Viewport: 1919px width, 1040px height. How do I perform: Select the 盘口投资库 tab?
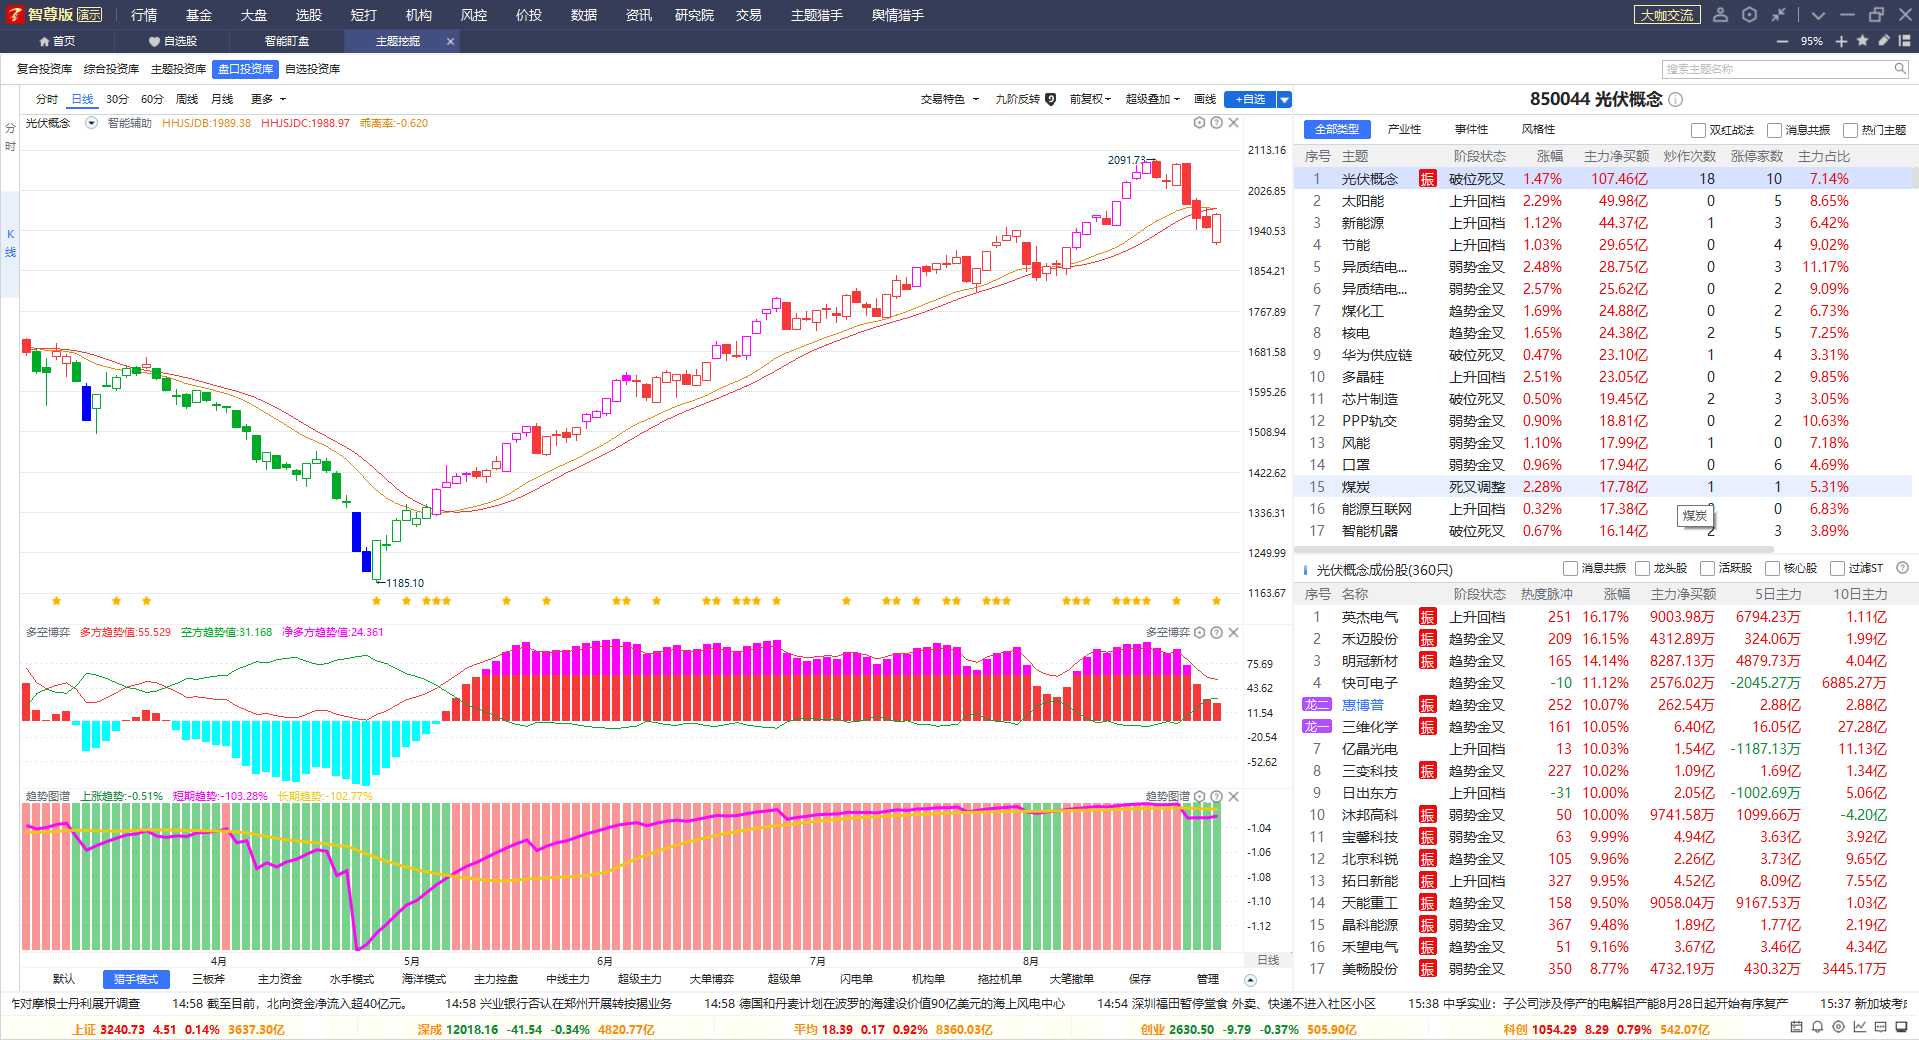coord(245,69)
